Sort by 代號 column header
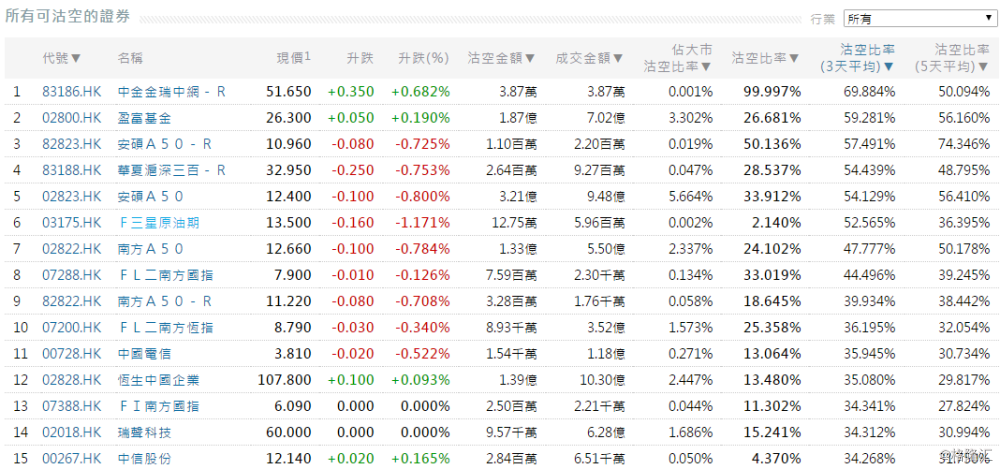The image size is (1000, 469). (x=62, y=58)
